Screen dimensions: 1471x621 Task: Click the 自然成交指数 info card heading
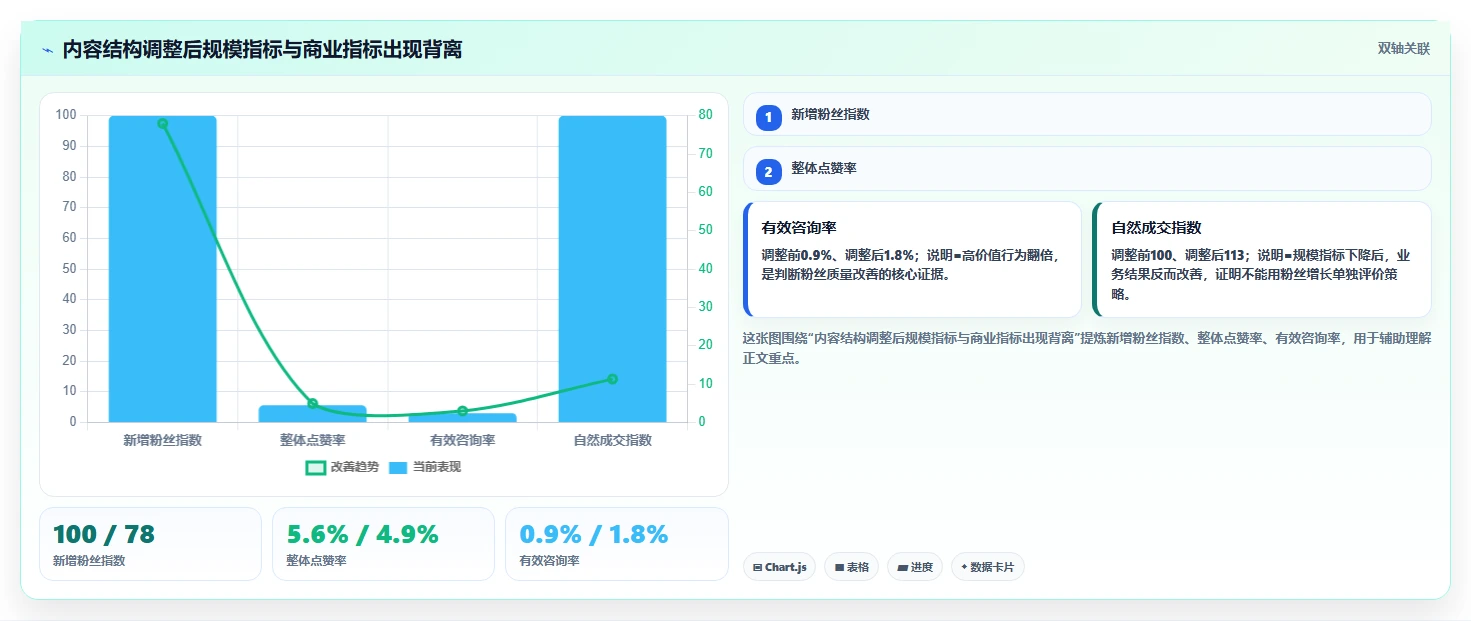tap(1156, 228)
